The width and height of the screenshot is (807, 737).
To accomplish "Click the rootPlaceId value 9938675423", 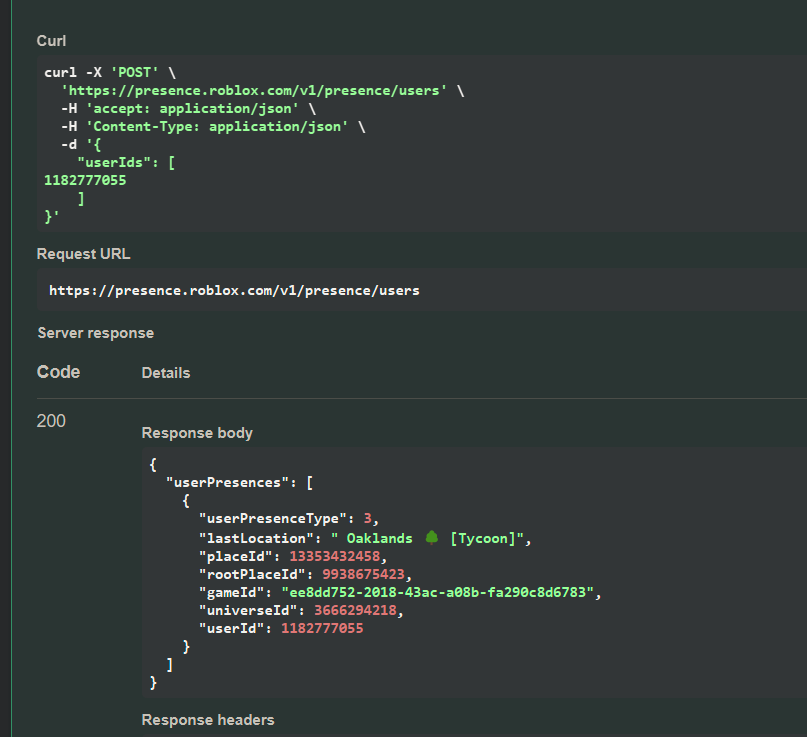I will (363, 574).
